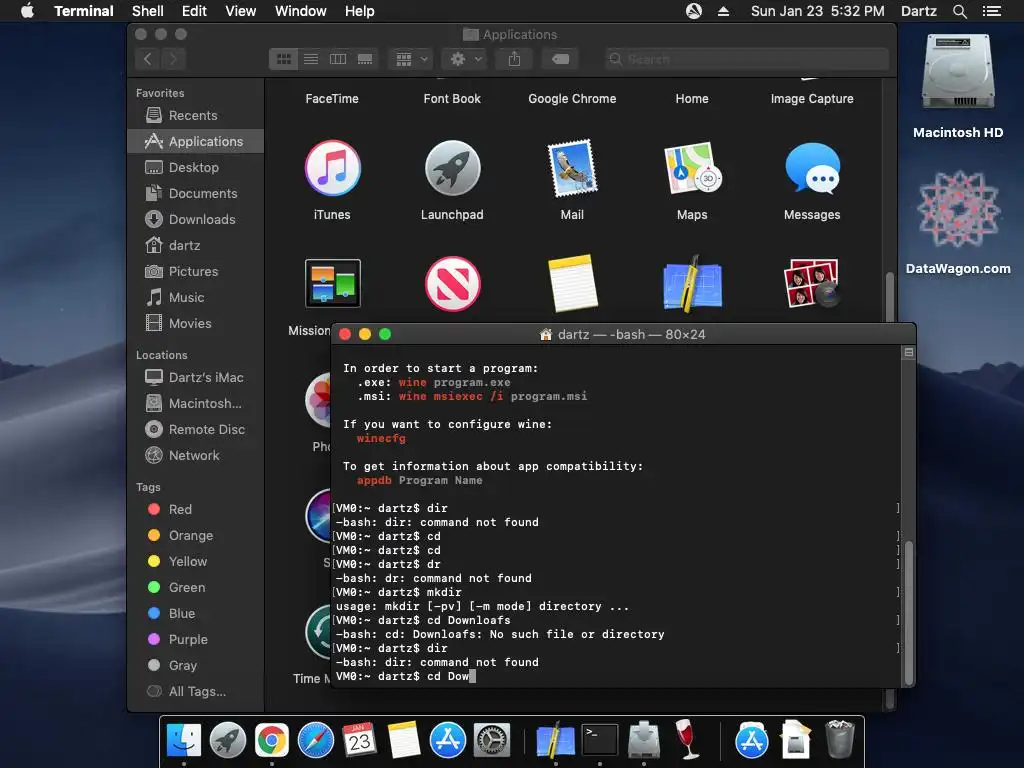Open Notification Center in the menu bar
The image size is (1024, 768).
click(992, 11)
